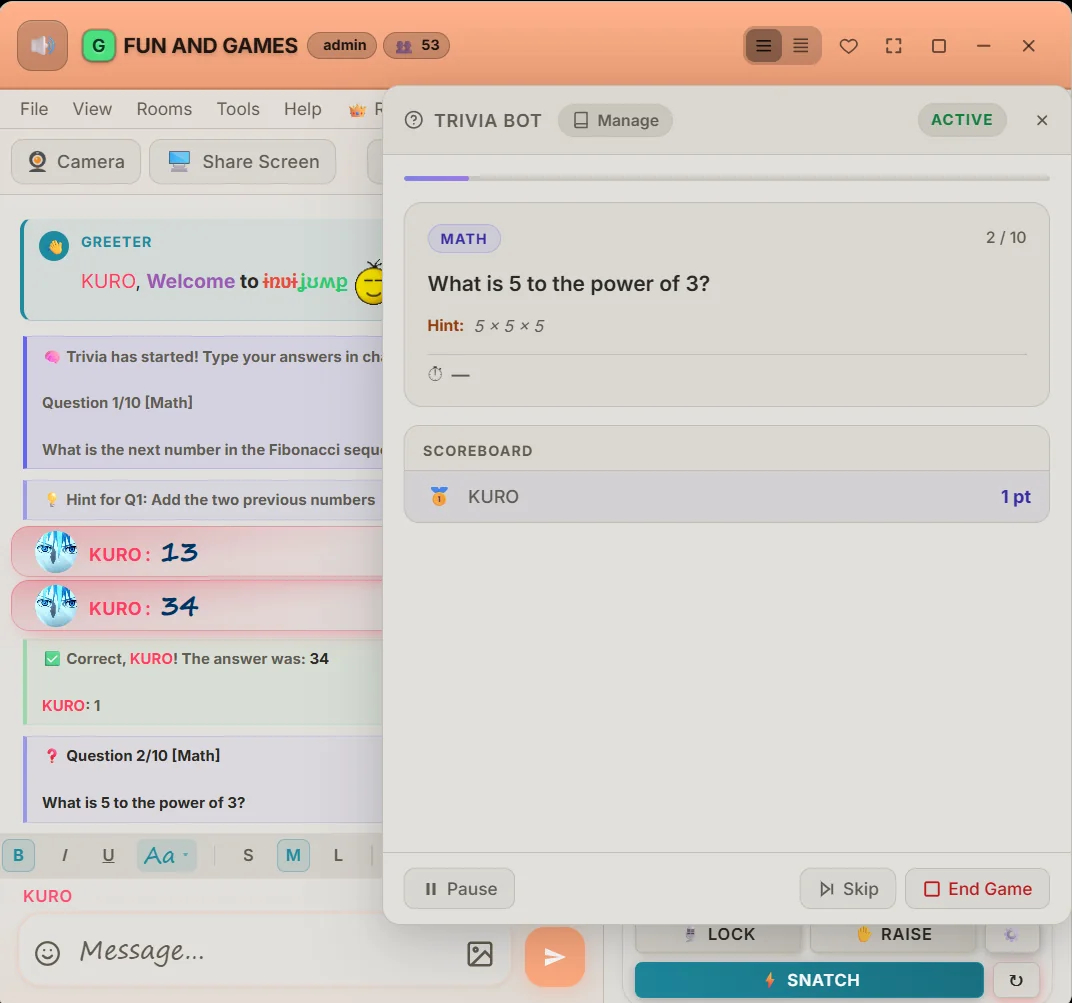Click KURO's avatar beside message 13
The image size is (1072, 1003).
[56, 552]
